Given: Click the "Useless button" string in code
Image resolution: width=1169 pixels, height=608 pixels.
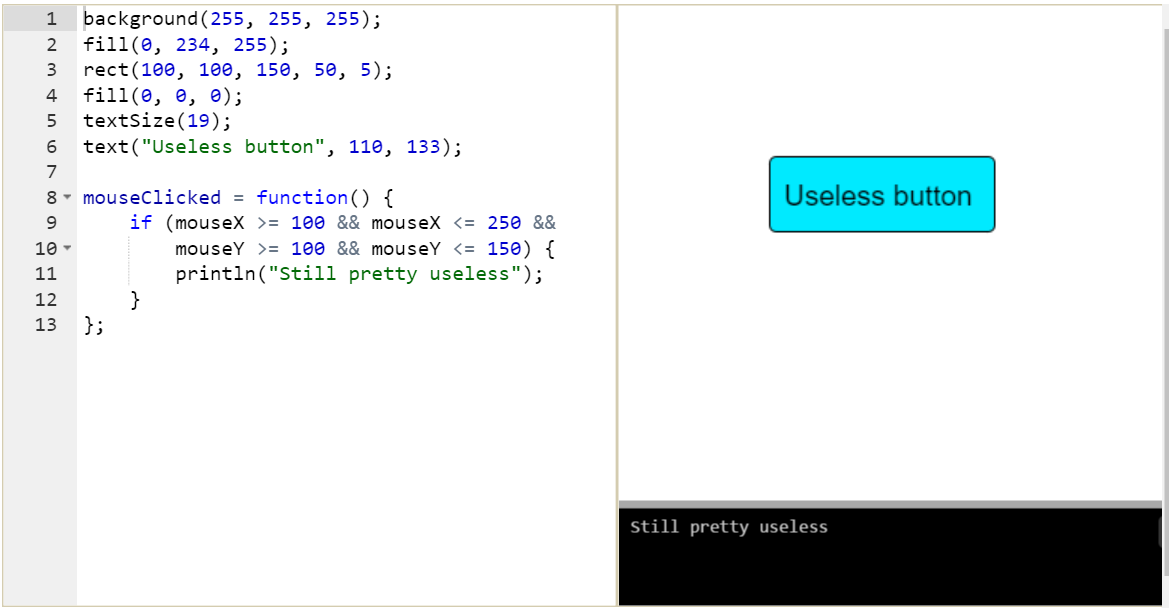Looking at the screenshot, I should [x=251, y=147].
